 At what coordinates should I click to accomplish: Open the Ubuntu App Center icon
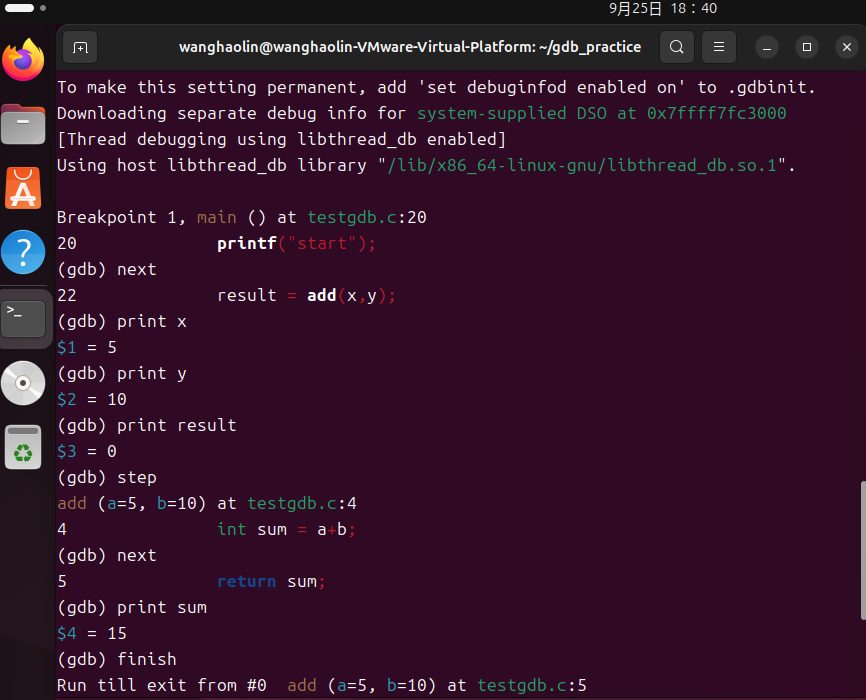23,188
